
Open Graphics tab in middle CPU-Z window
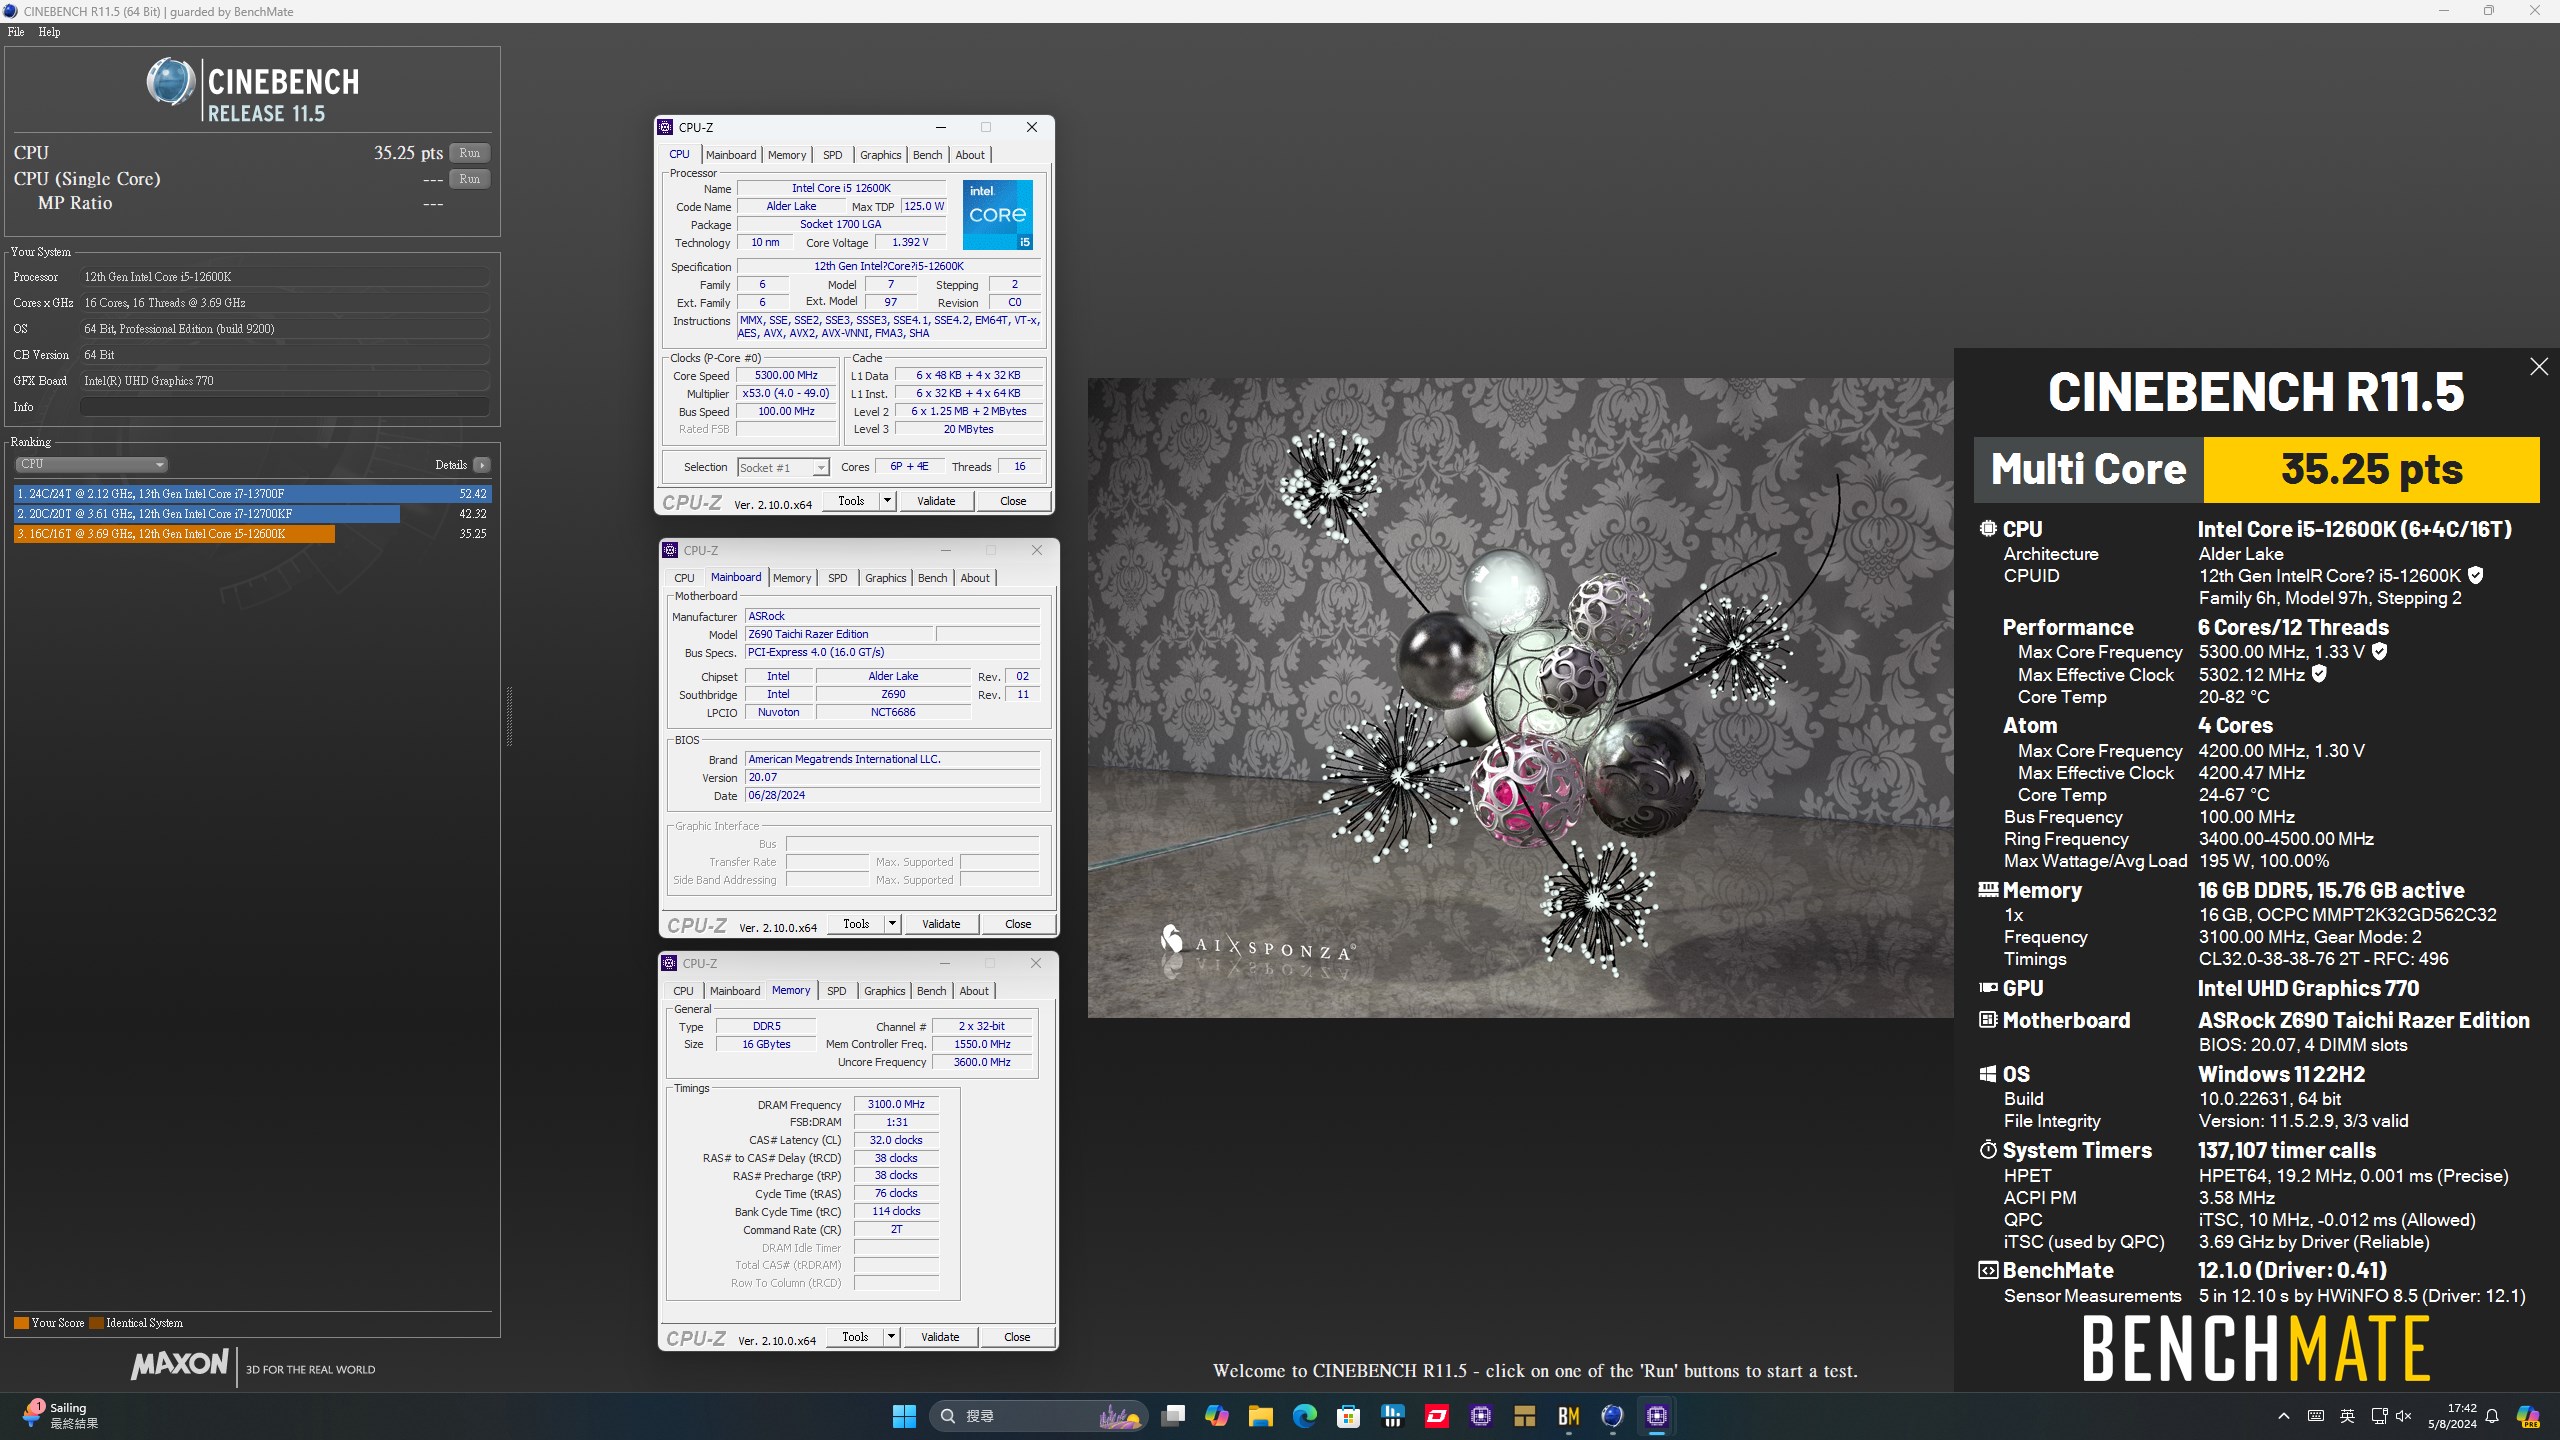885,578
